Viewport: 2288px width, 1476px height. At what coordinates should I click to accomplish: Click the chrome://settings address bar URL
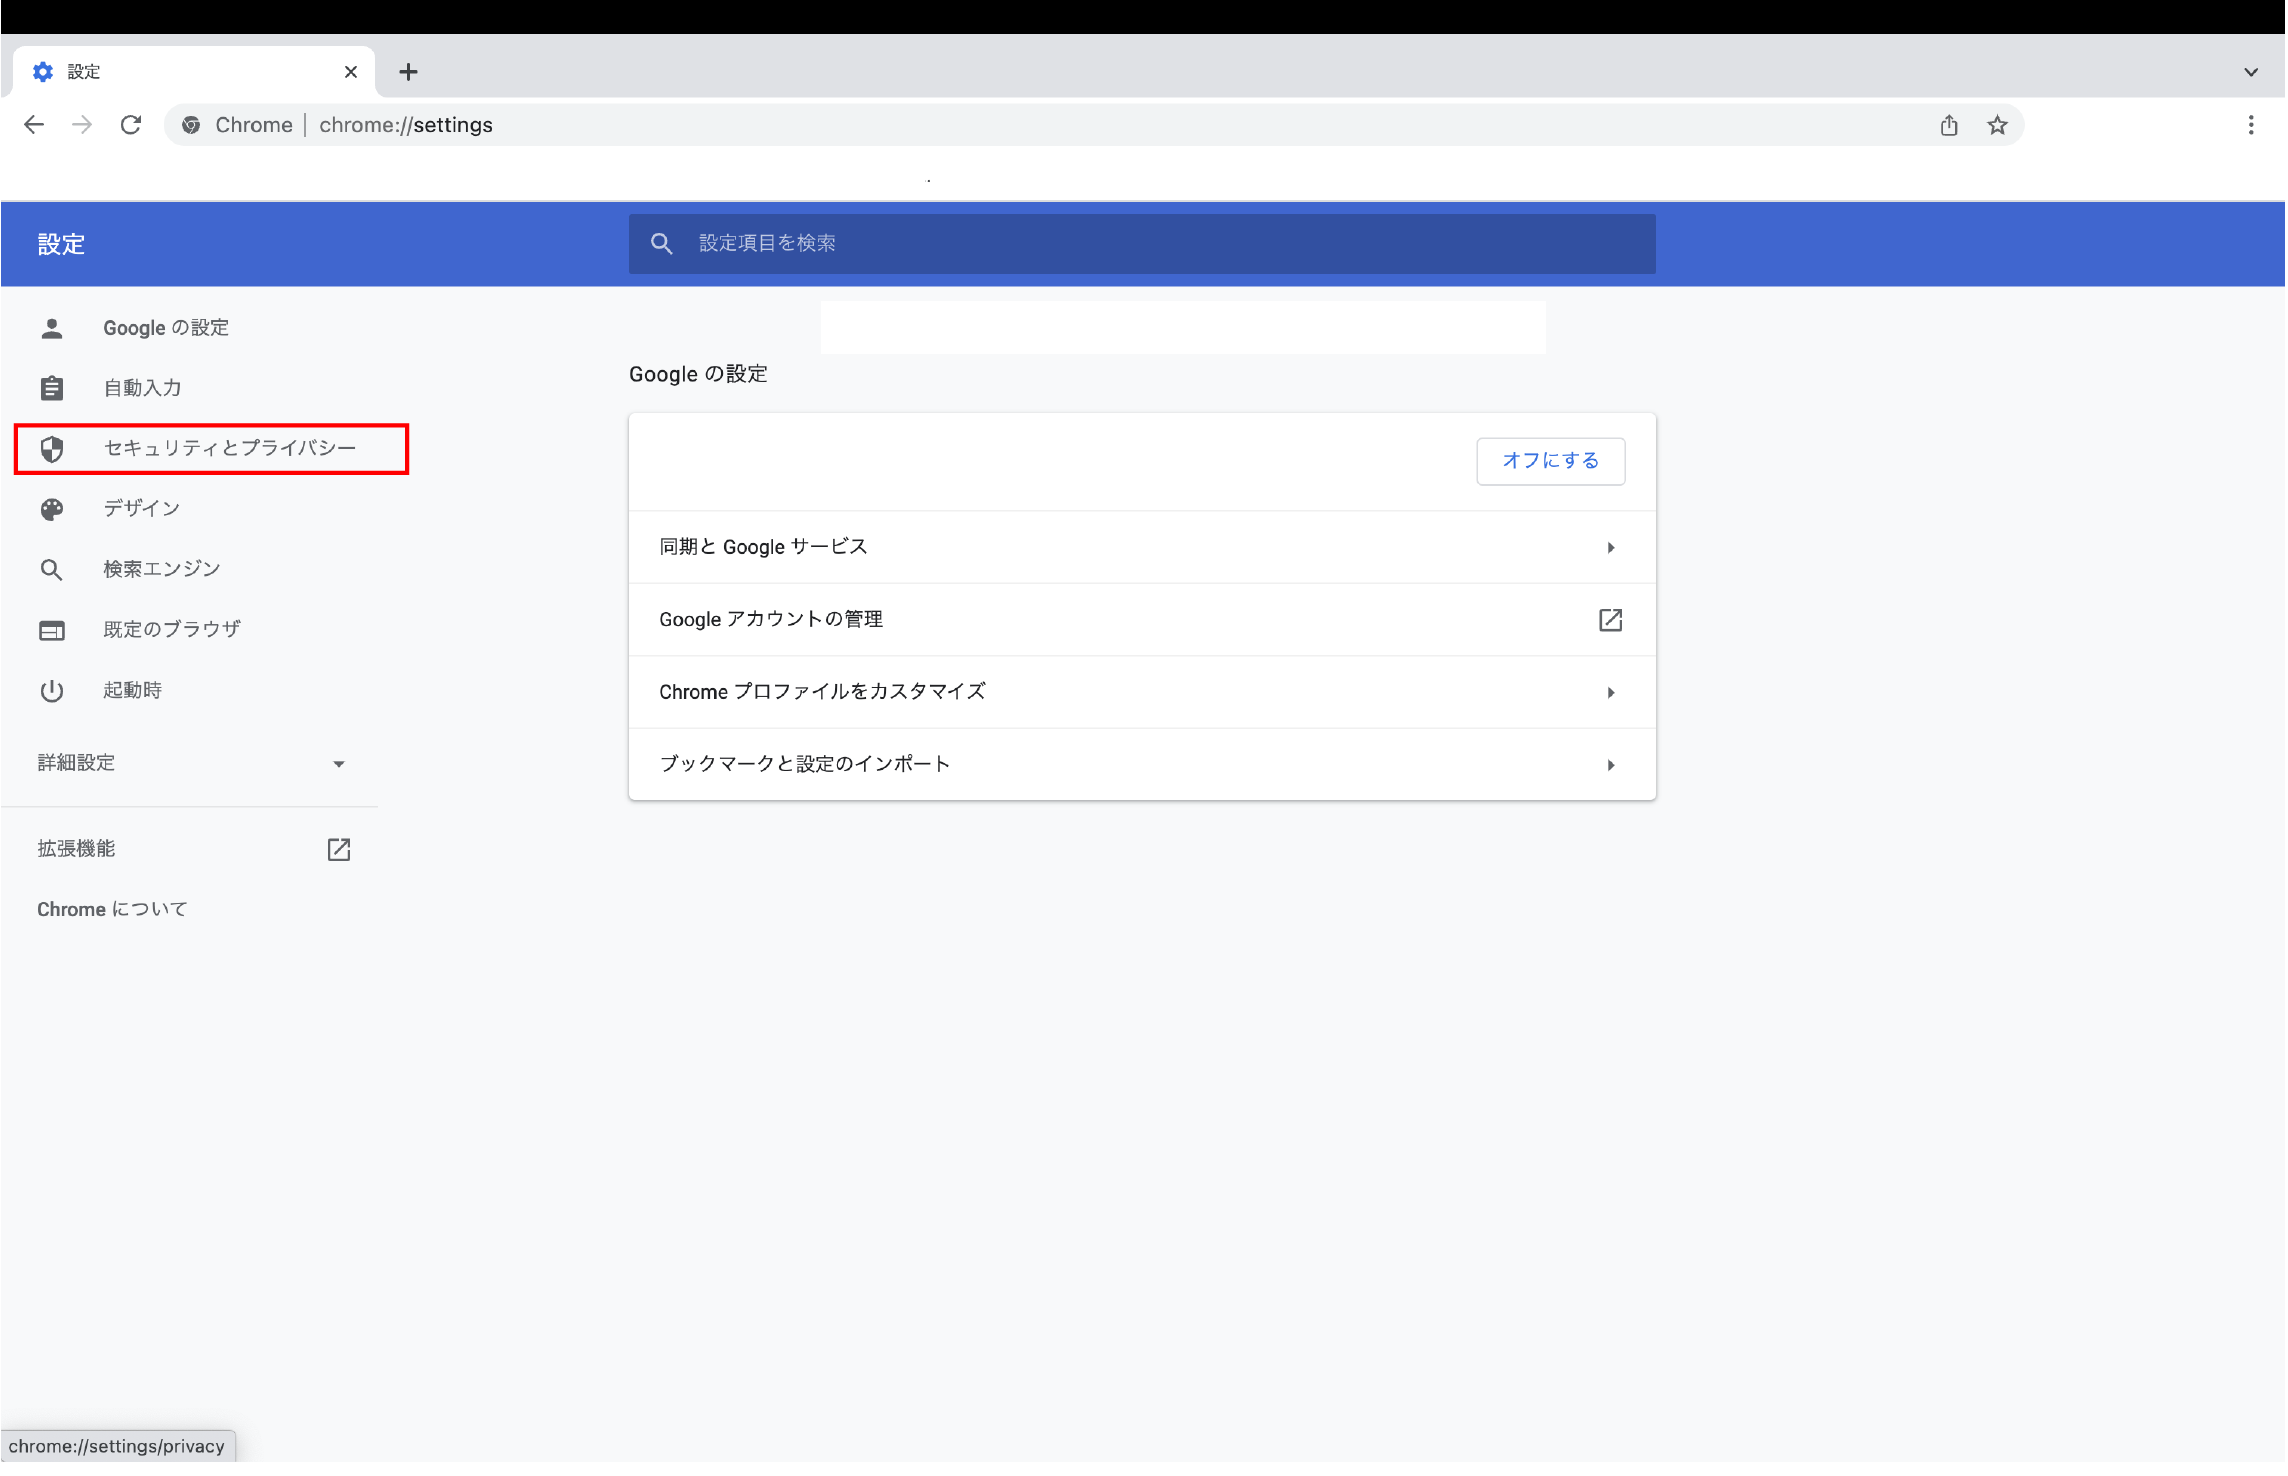406,125
